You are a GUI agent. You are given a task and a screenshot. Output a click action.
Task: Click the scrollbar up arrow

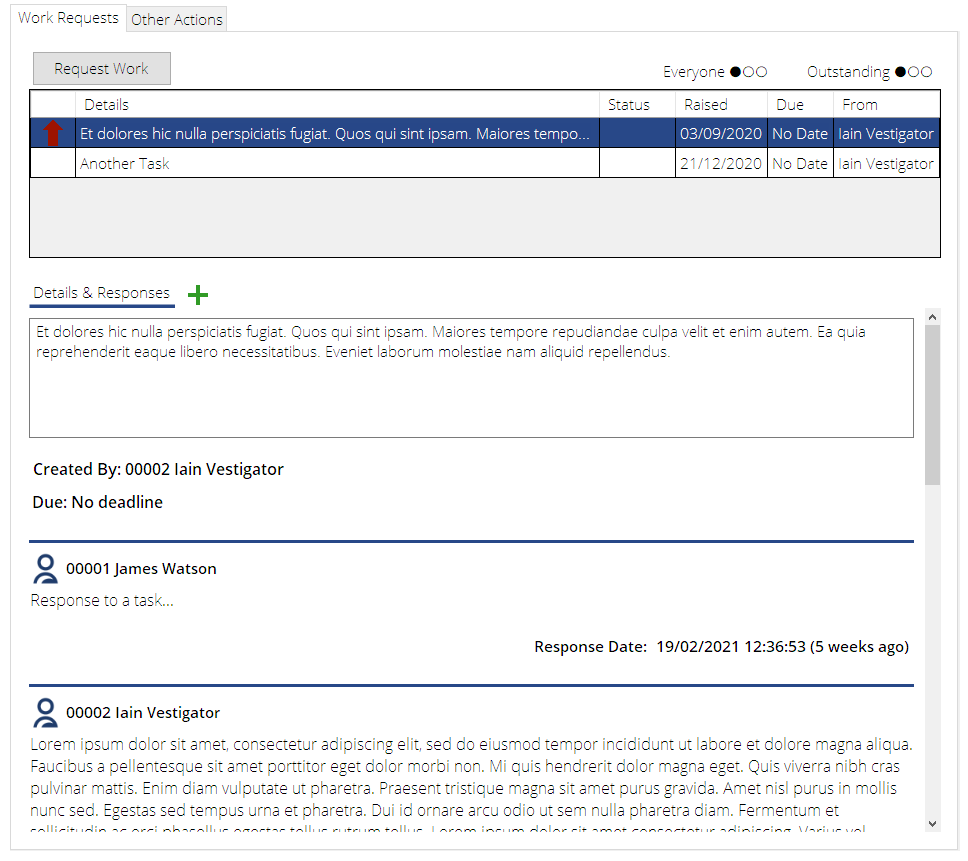coord(932,317)
